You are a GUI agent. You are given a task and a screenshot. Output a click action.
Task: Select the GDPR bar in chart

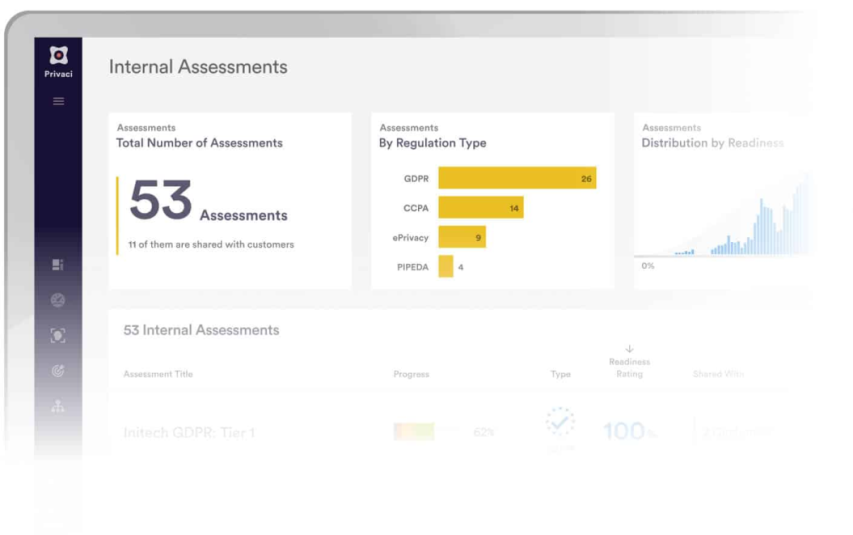tap(516, 178)
